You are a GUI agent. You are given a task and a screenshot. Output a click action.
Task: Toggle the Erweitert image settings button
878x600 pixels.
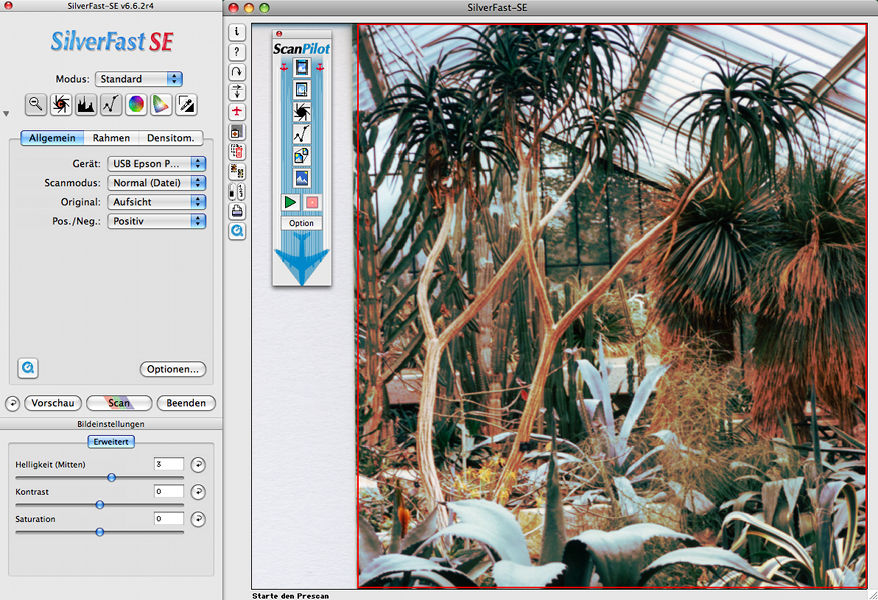111,441
